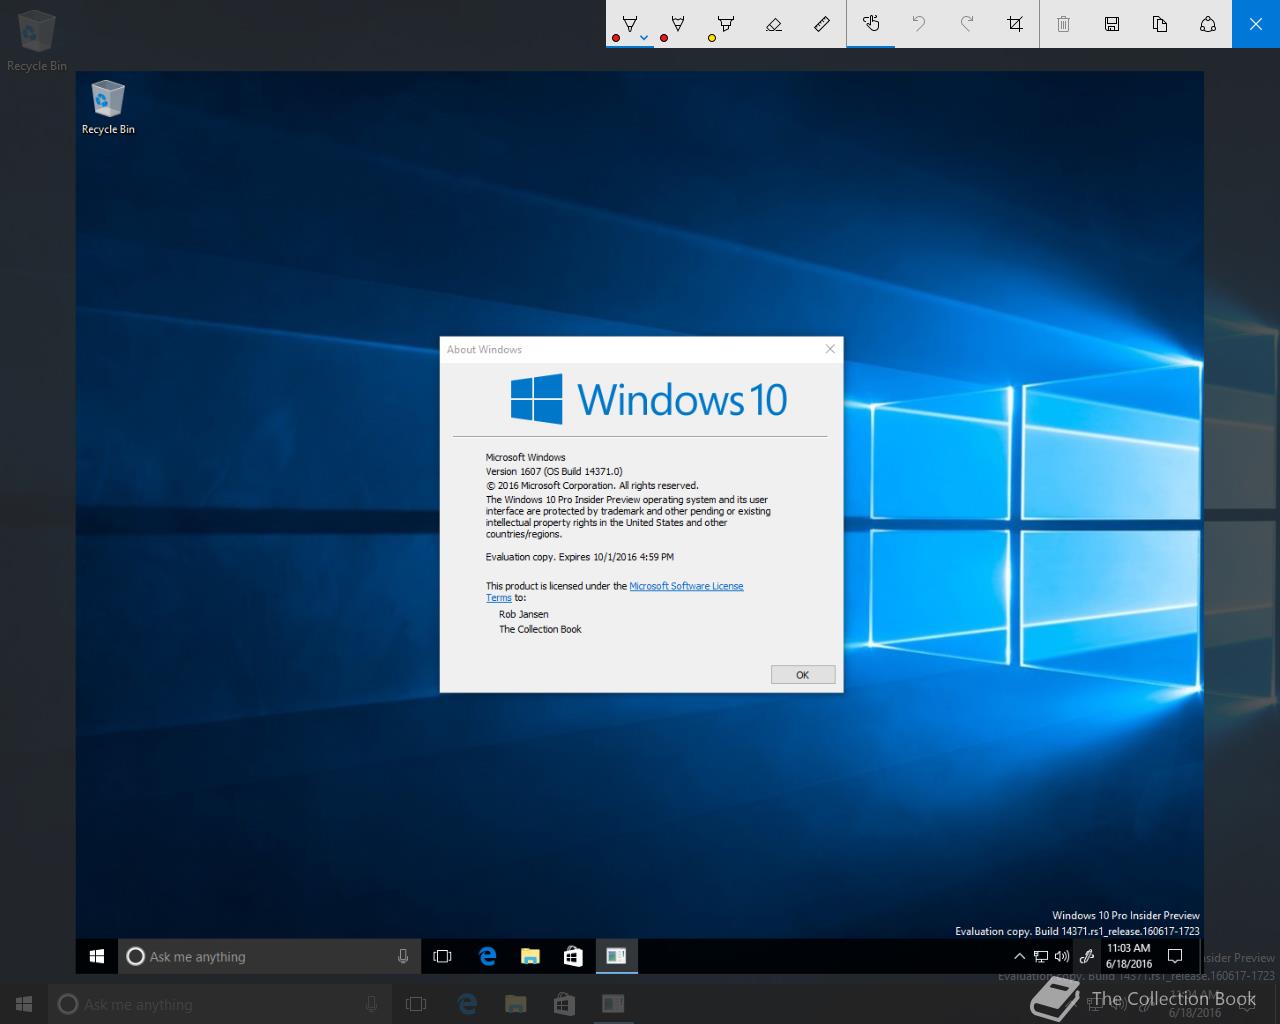Share the screen sketch
Image resolution: width=1280 pixels, height=1024 pixels.
pos(1207,23)
